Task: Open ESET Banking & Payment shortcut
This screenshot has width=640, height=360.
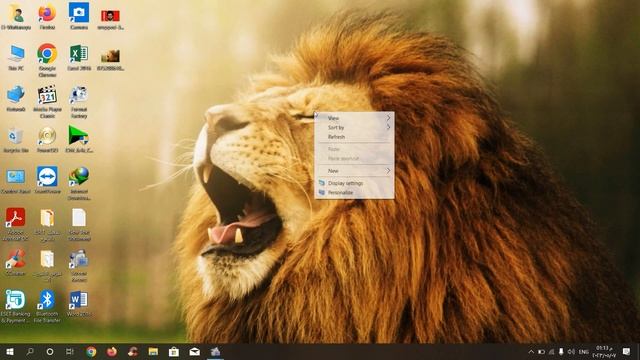Action: pyautogui.click(x=16, y=306)
